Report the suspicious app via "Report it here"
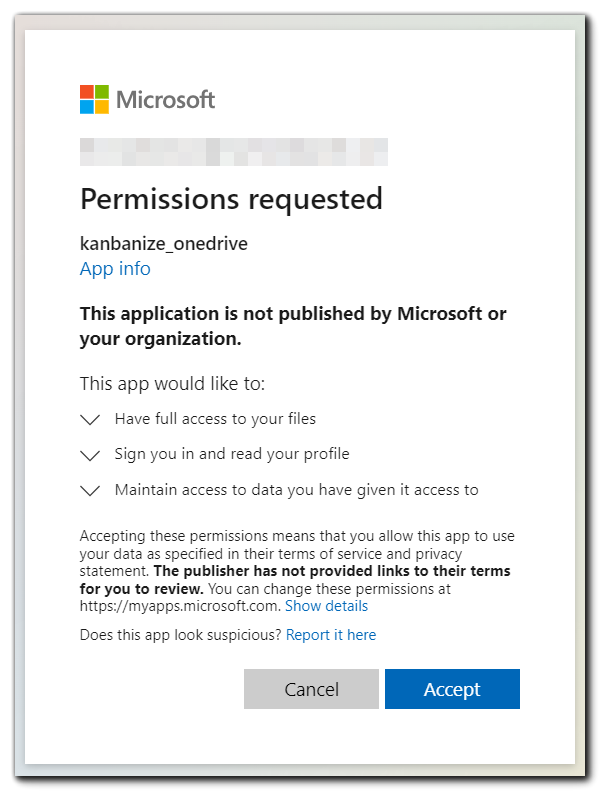Screen dimensions: 612x803 [x=331, y=634]
